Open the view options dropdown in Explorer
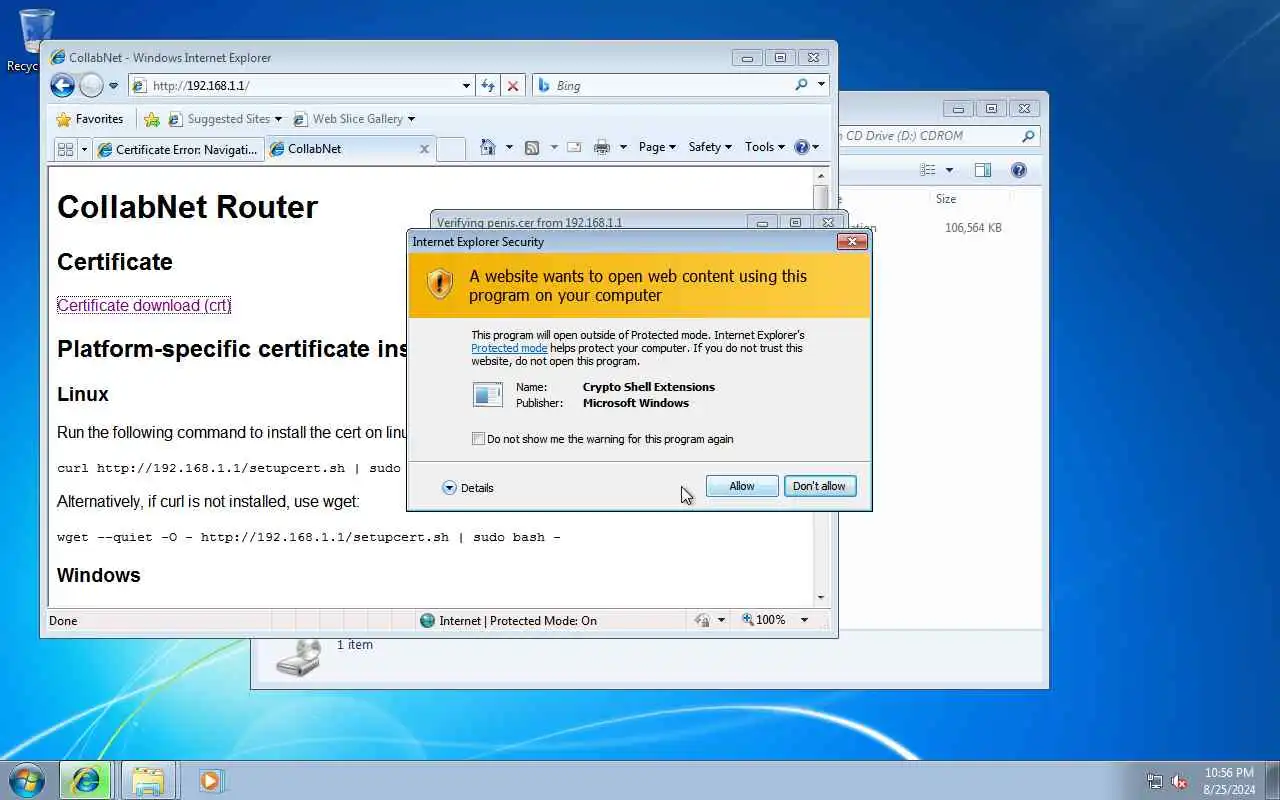Image resolution: width=1280 pixels, height=800 pixels. click(x=949, y=170)
